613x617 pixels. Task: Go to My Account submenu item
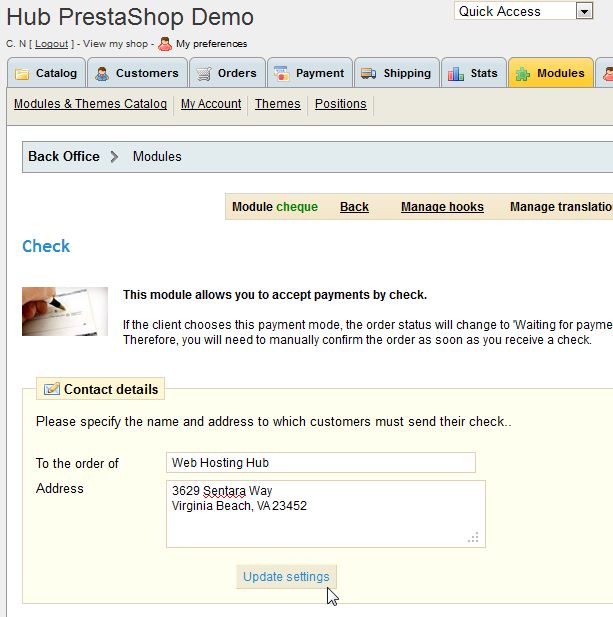[x=211, y=104]
